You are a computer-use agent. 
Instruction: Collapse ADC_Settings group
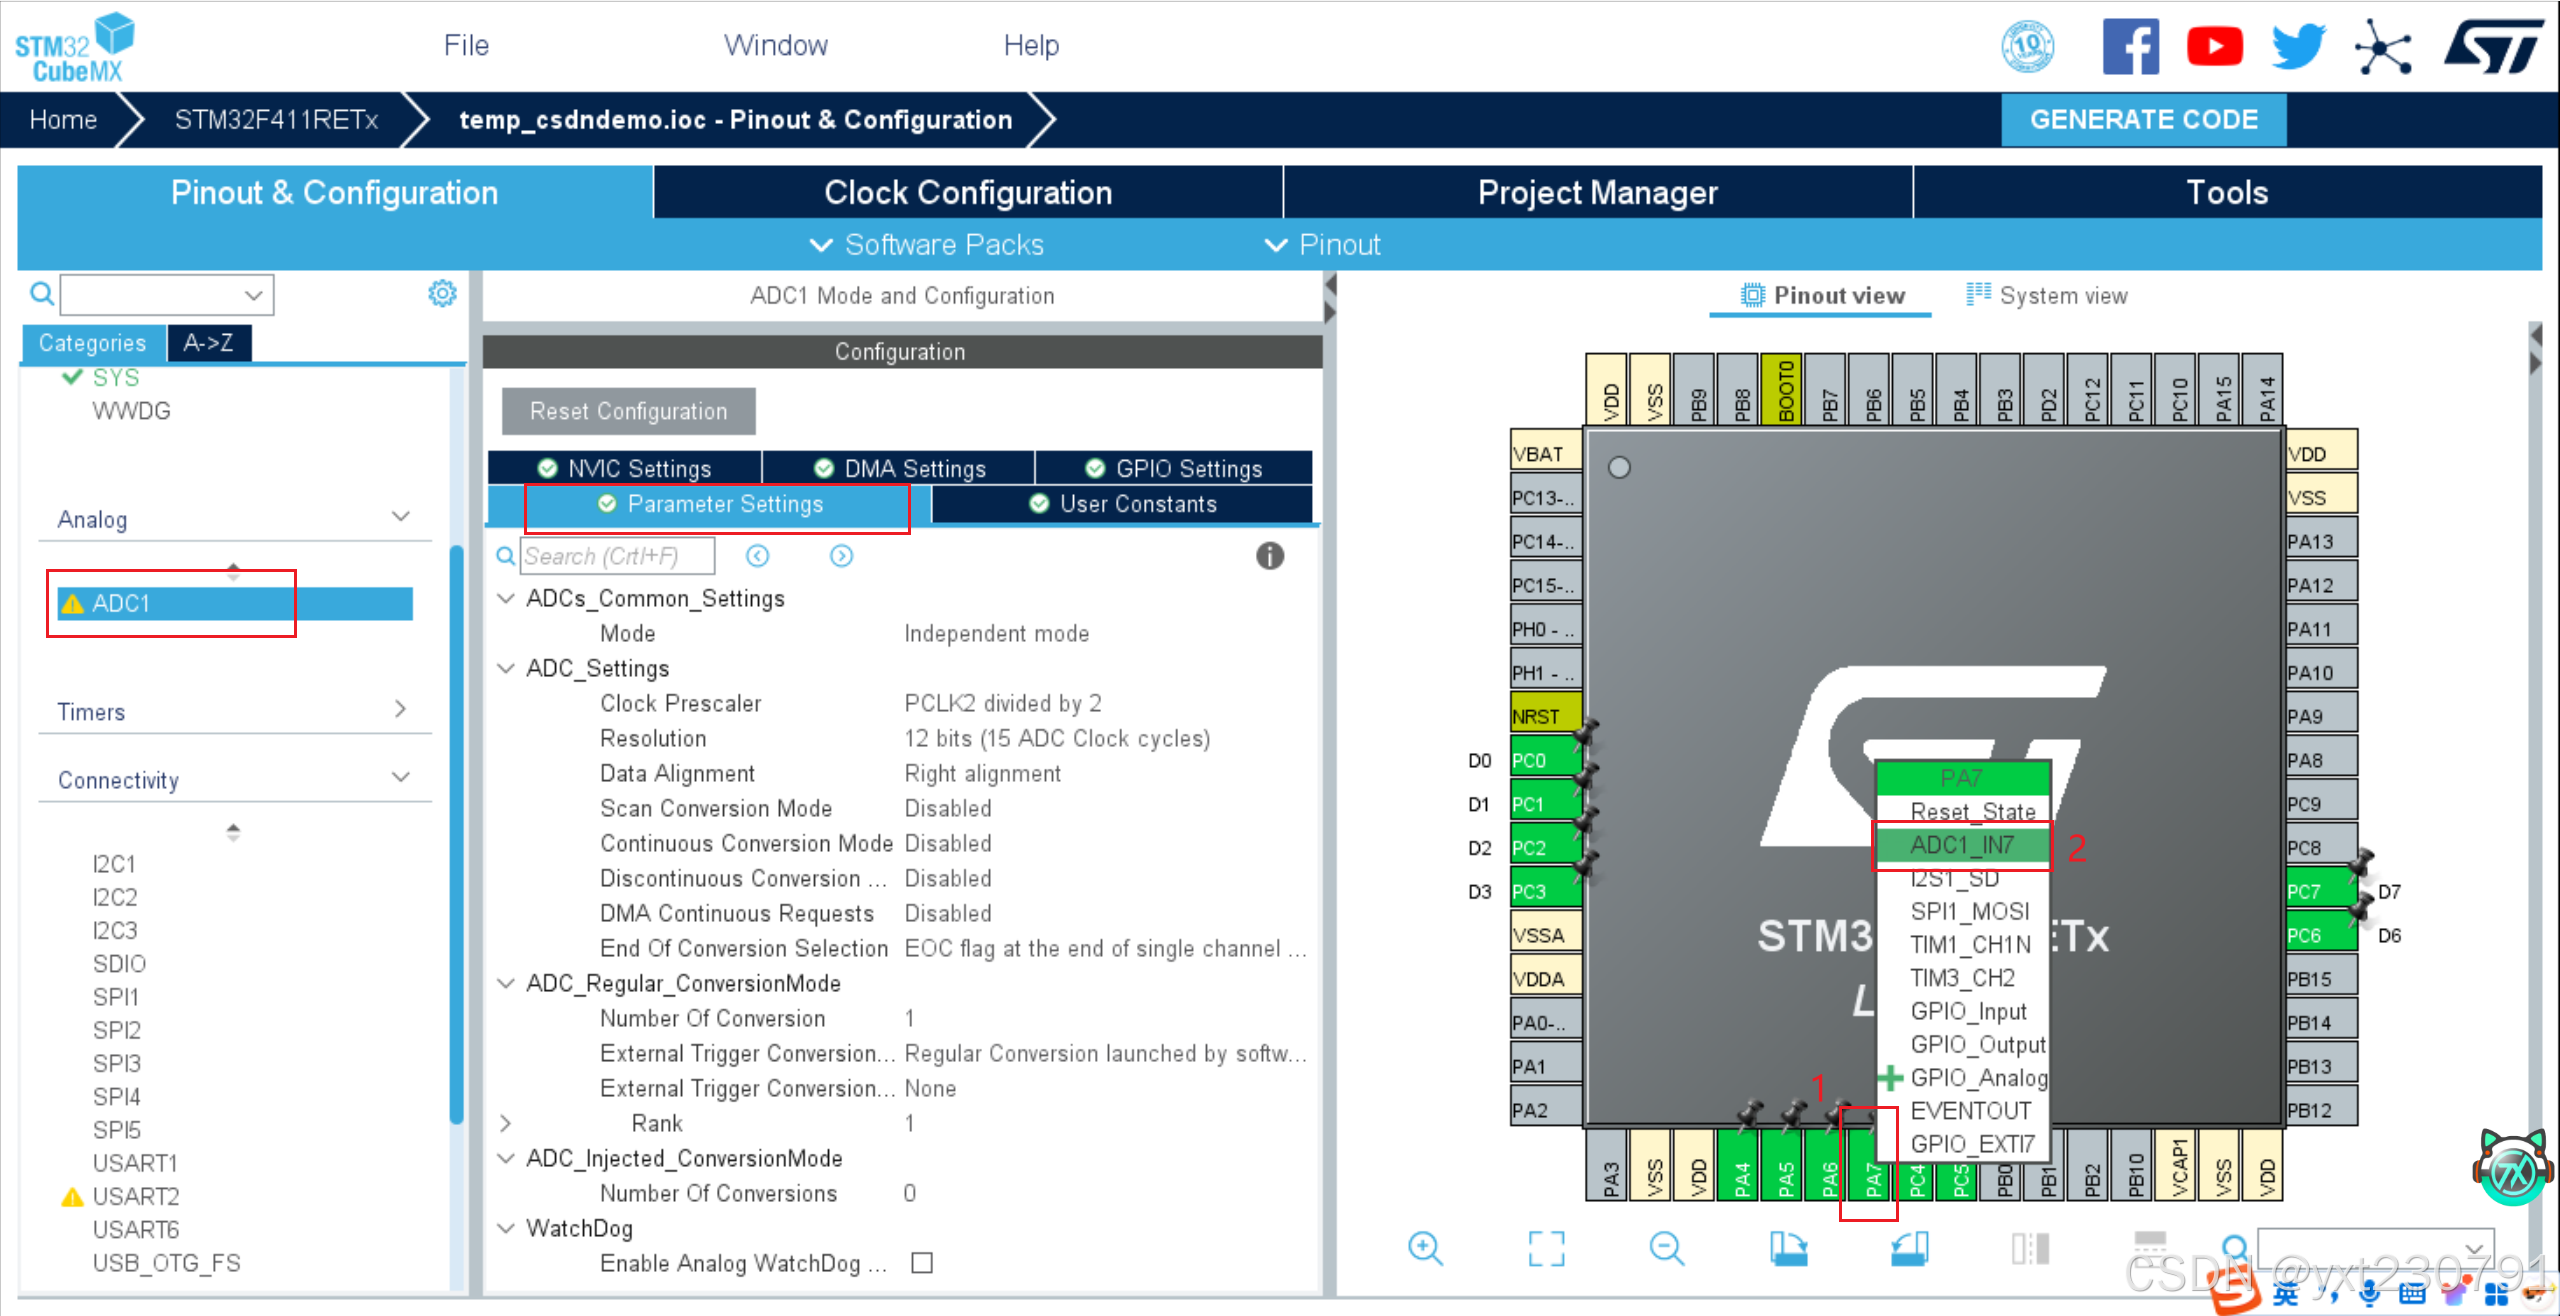(x=506, y=668)
